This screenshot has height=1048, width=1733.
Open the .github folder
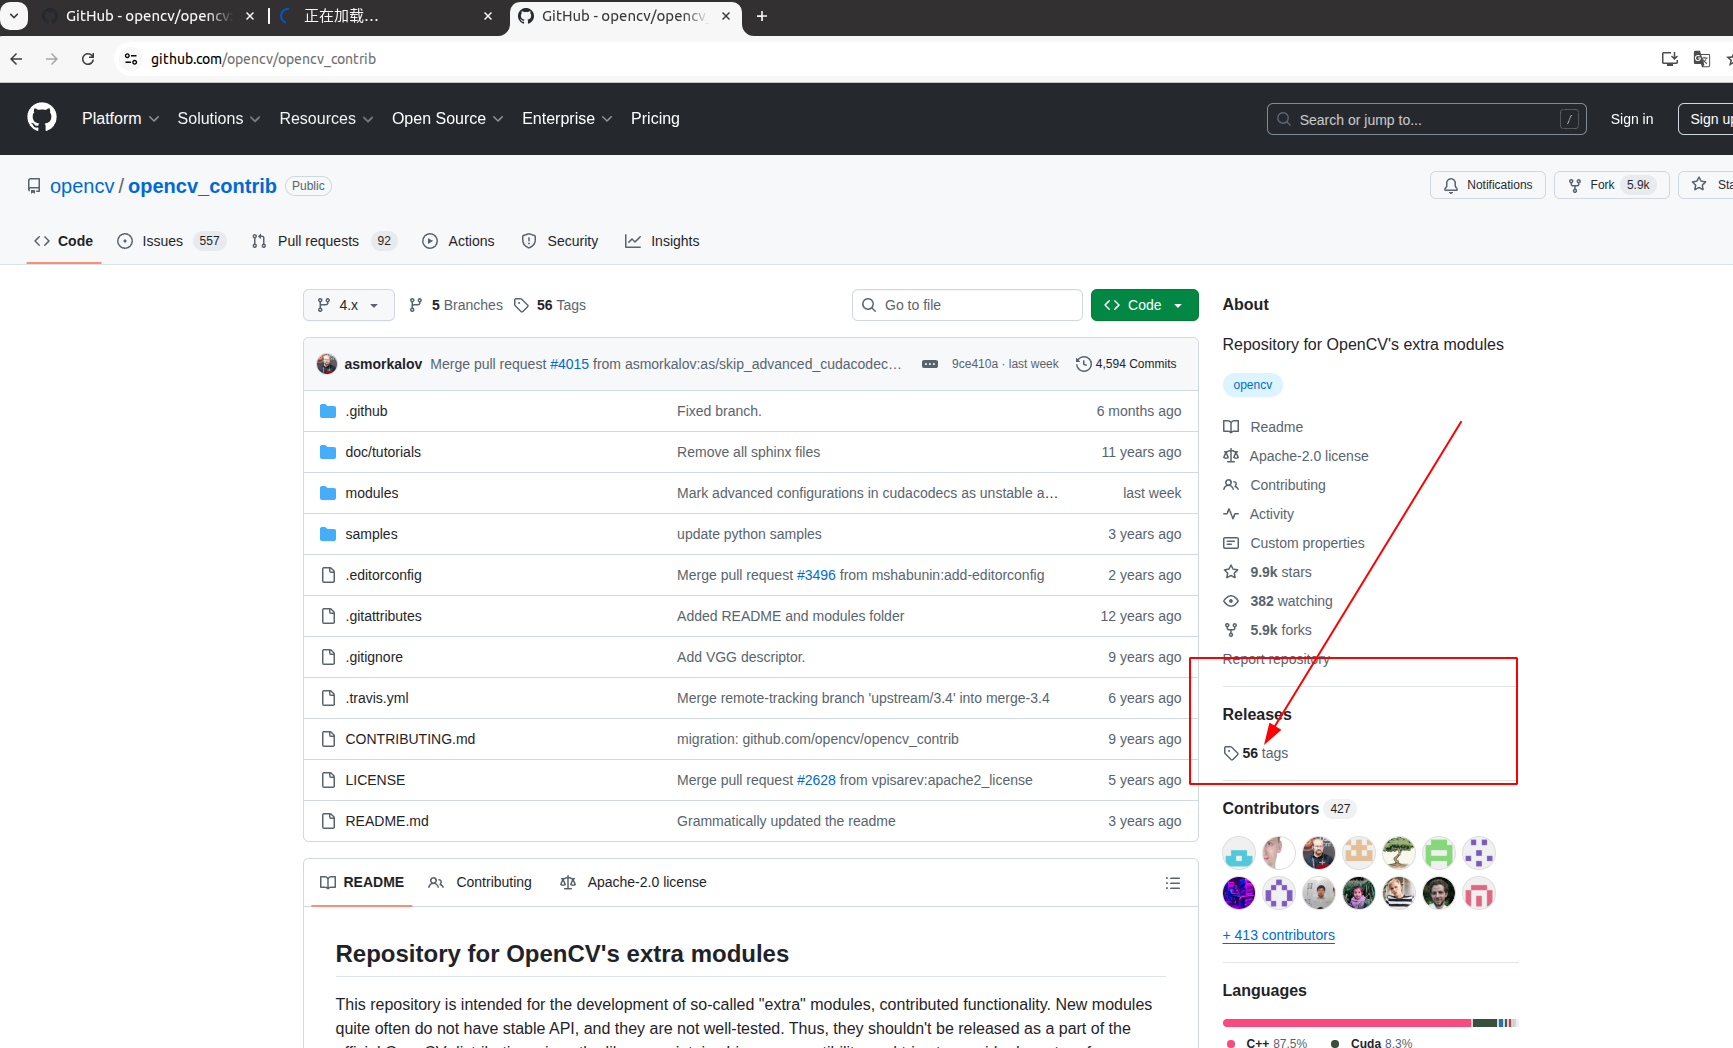[x=366, y=411]
